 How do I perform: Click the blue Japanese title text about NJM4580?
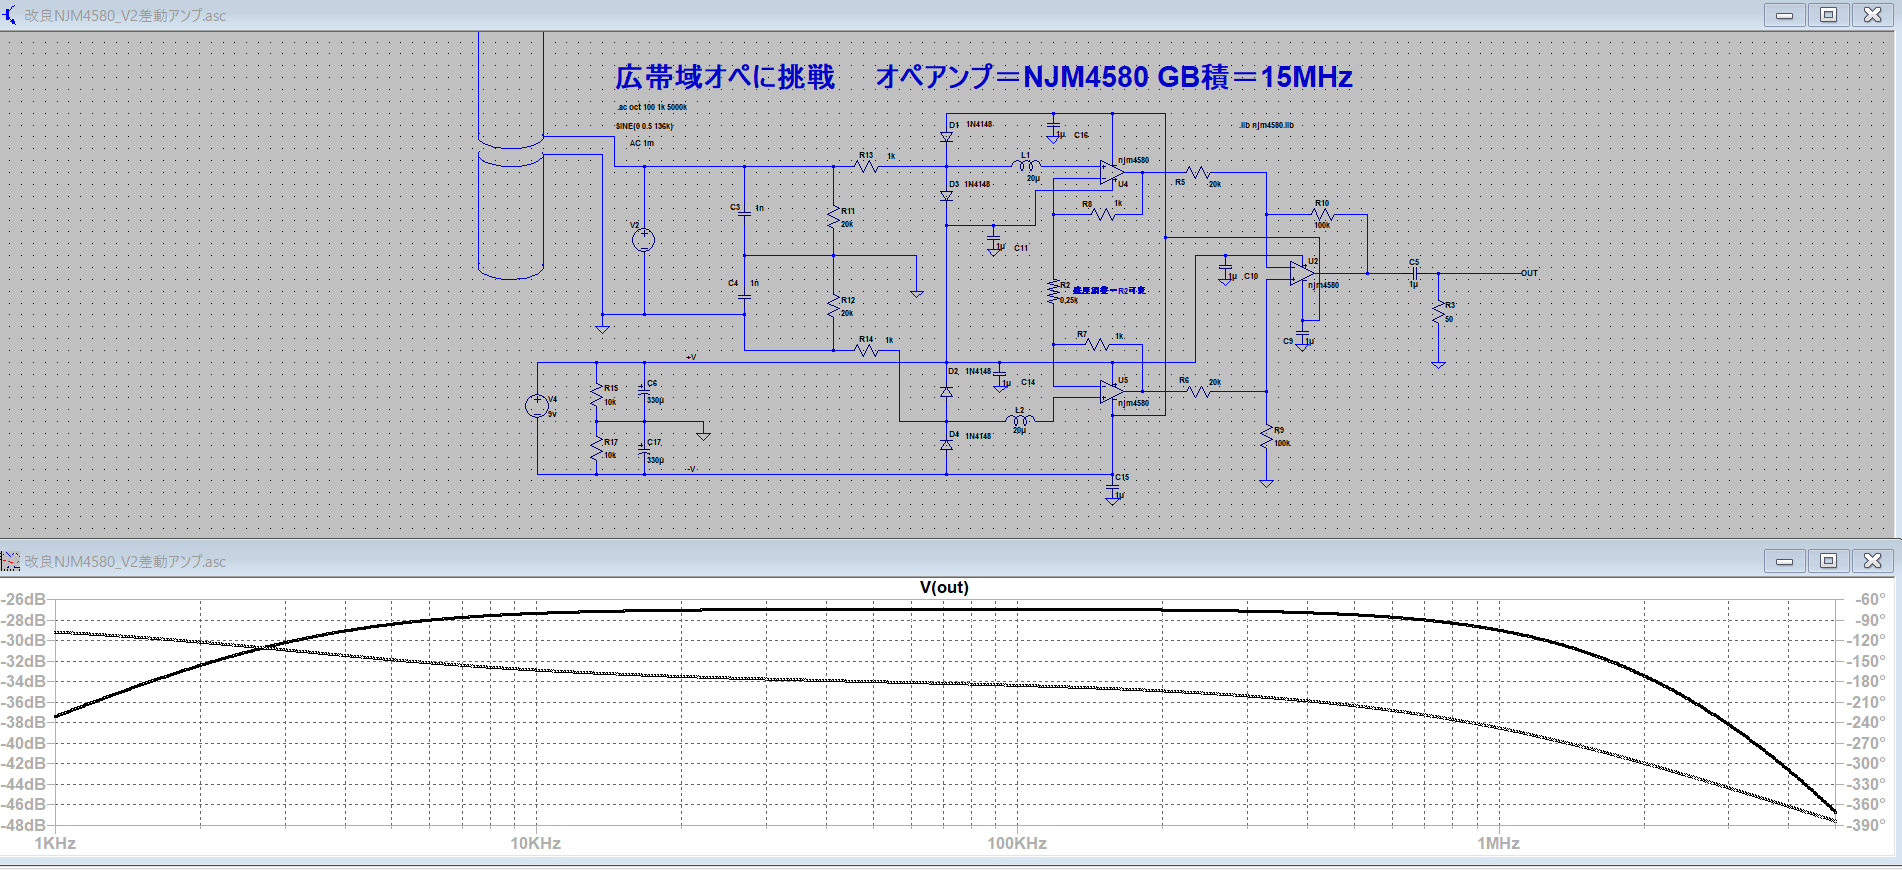pyautogui.click(x=983, y=77)
